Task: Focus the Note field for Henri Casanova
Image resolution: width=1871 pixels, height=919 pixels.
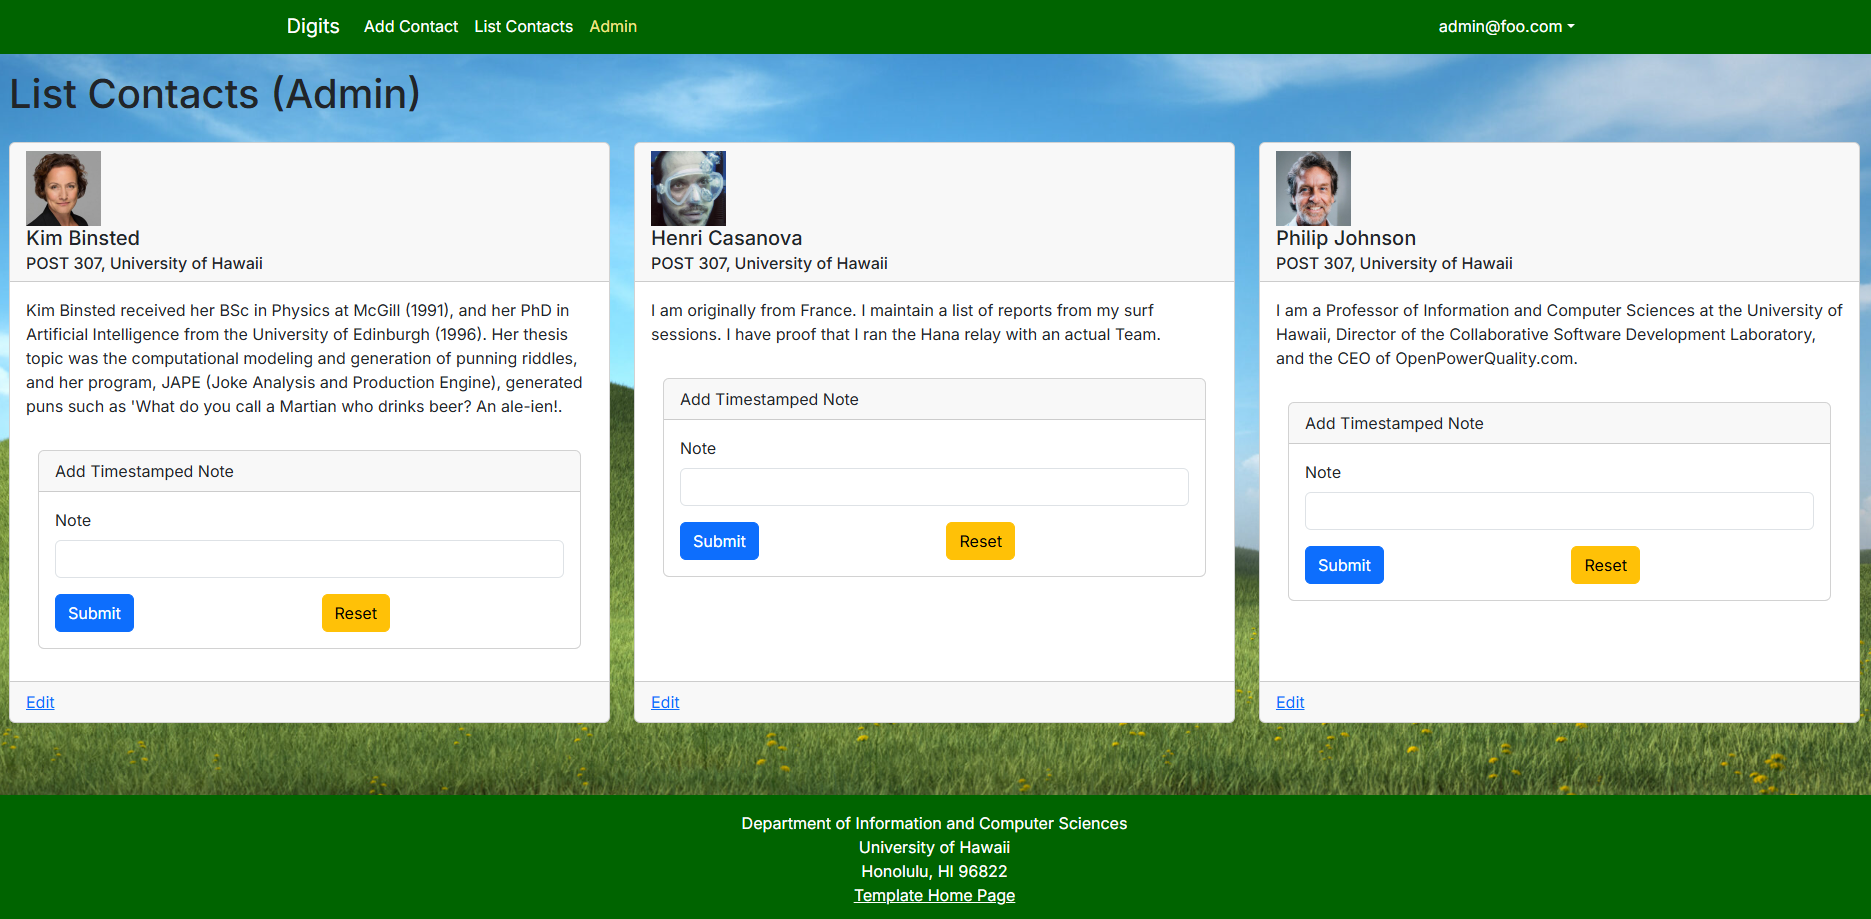Action: coord(934,487)
